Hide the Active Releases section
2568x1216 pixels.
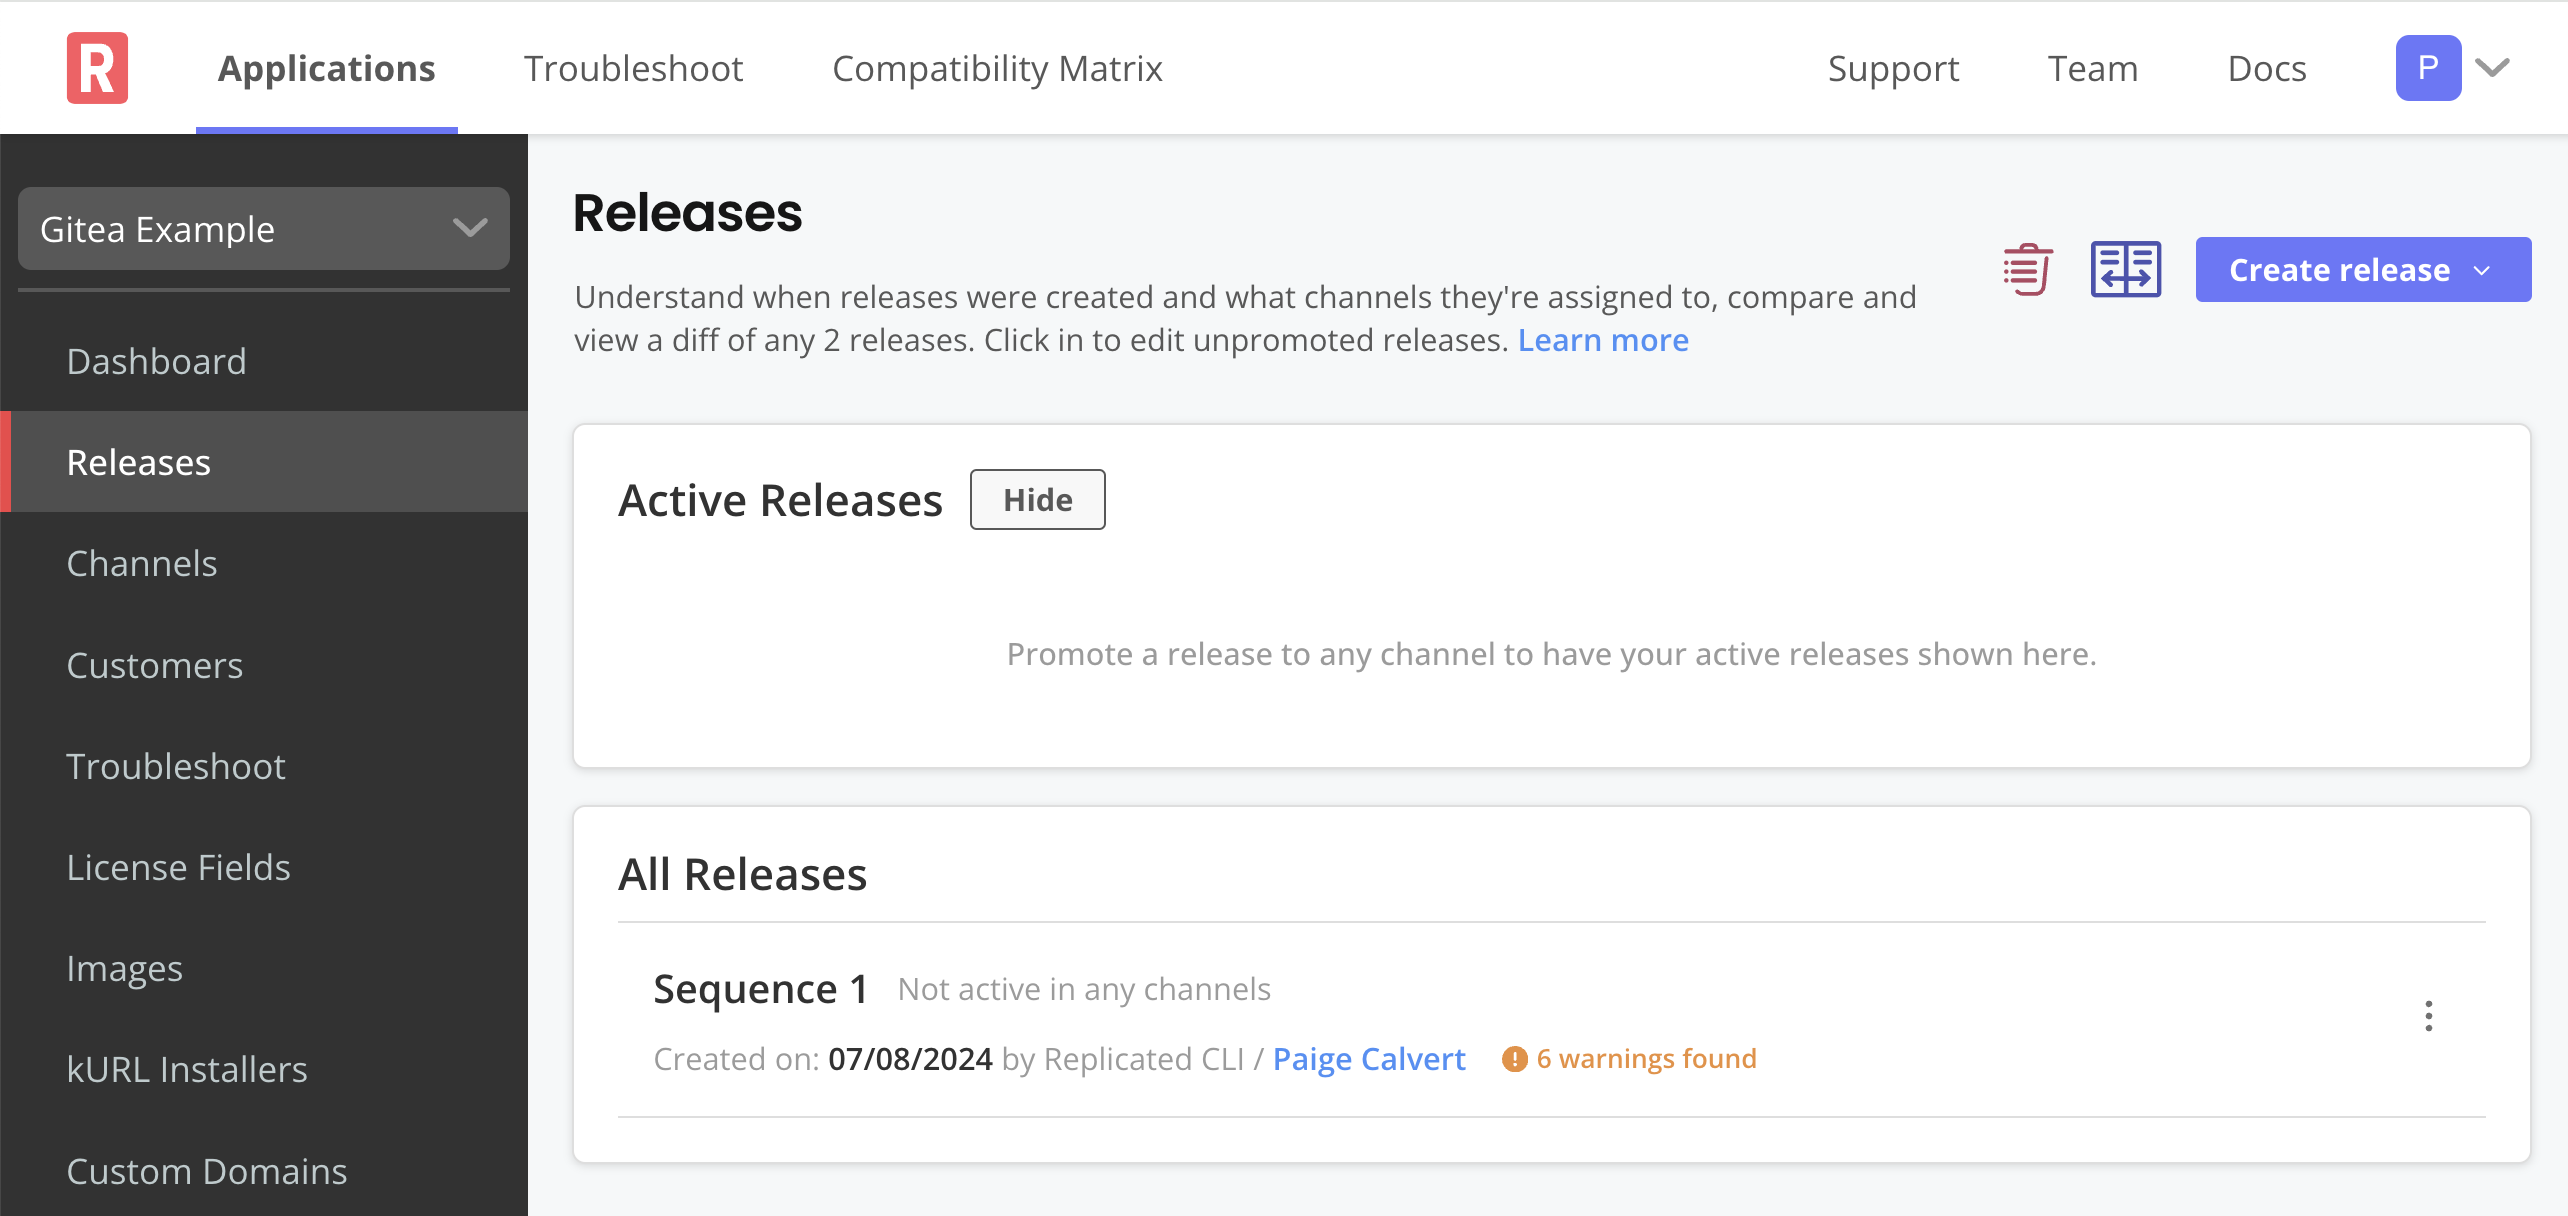pos(1038,498)
